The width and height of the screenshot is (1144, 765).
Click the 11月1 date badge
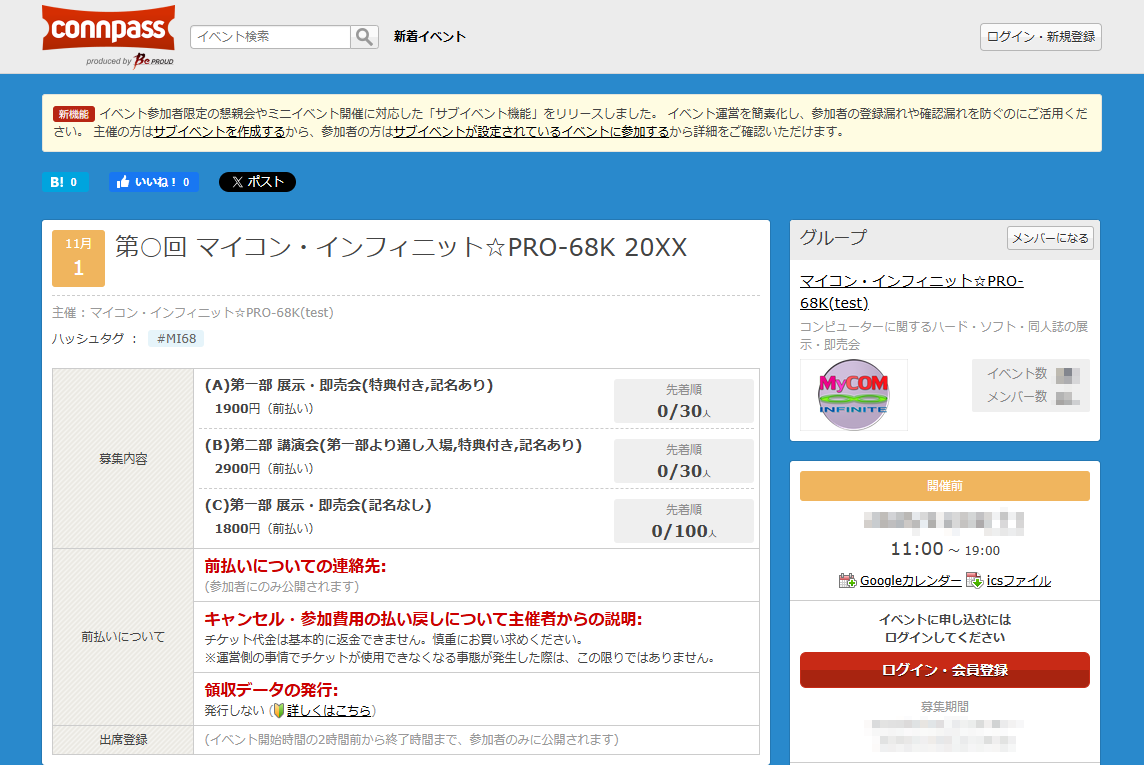[x=78, y=259]
